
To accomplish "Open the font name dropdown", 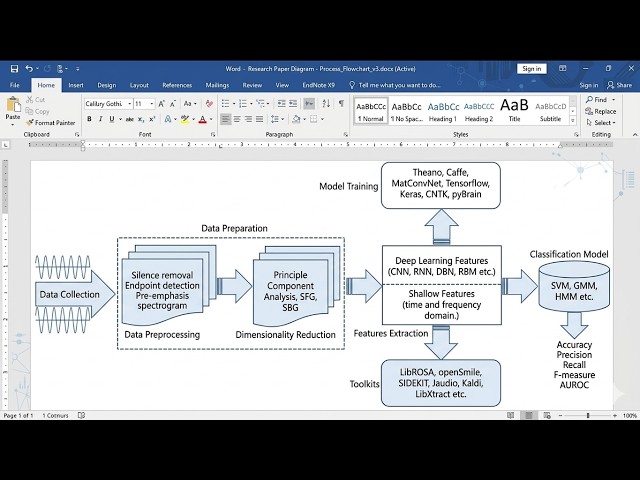I will [130, 104].
